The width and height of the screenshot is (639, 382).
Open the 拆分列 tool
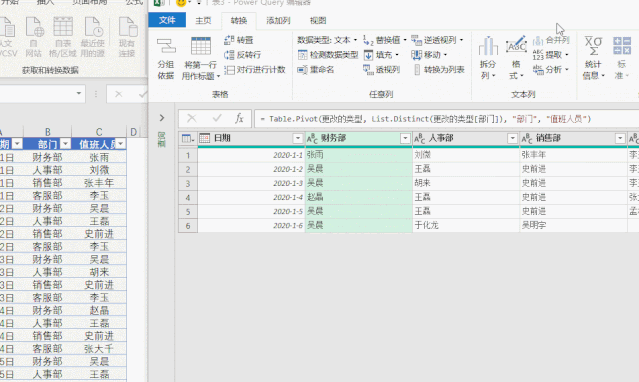488,58
